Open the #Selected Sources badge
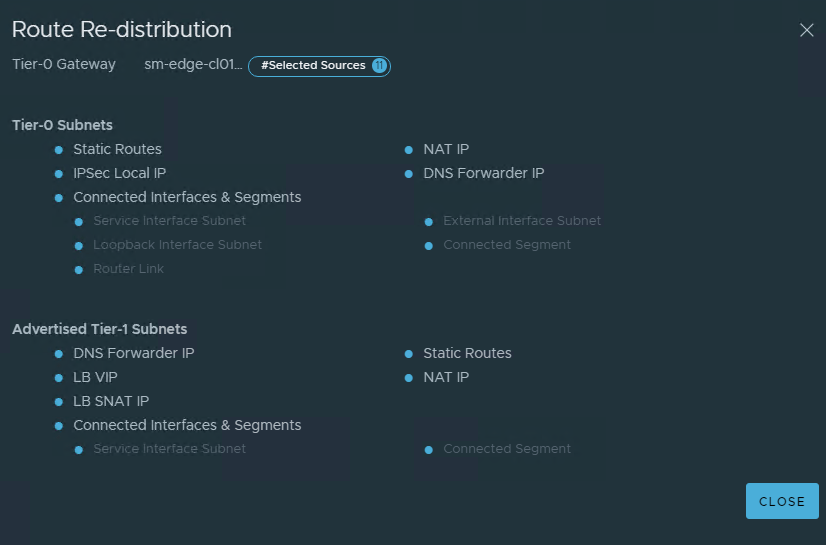 [x=319, y=66]
